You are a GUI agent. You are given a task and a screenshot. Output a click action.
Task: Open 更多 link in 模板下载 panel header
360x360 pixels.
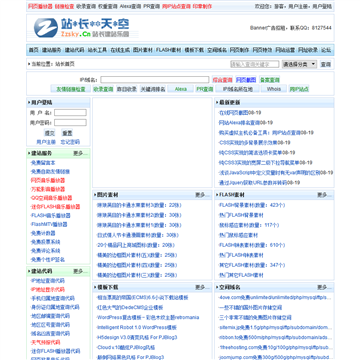(x=203, y=287)
